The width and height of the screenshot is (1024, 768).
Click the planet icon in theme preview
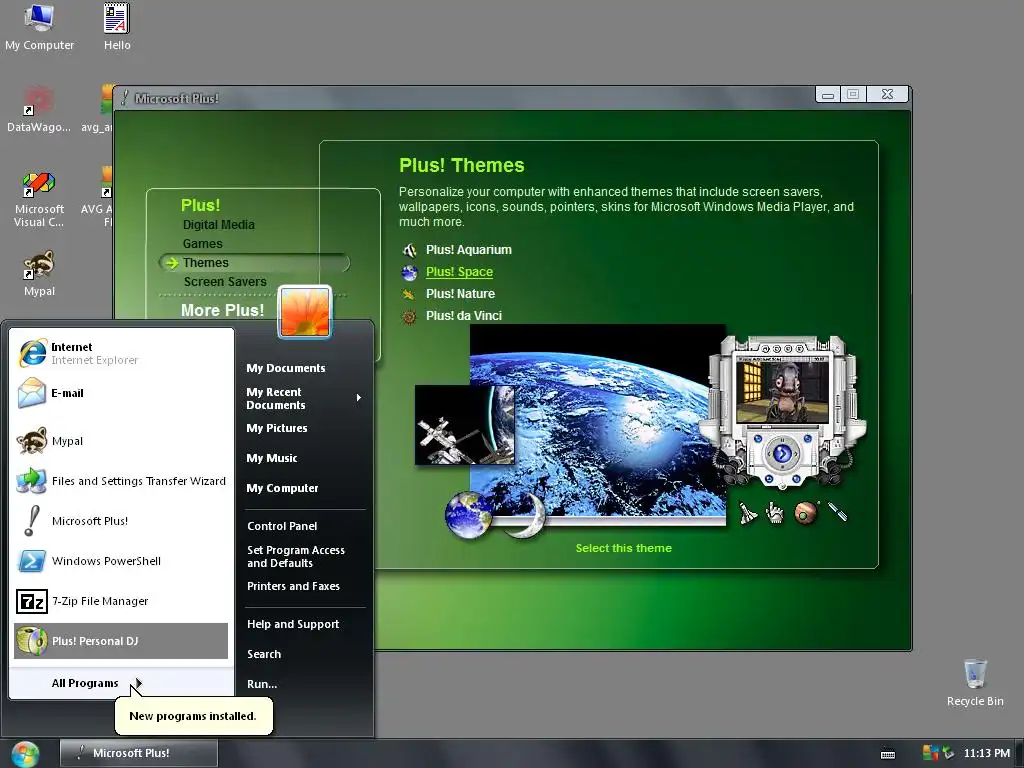point(806,513)
